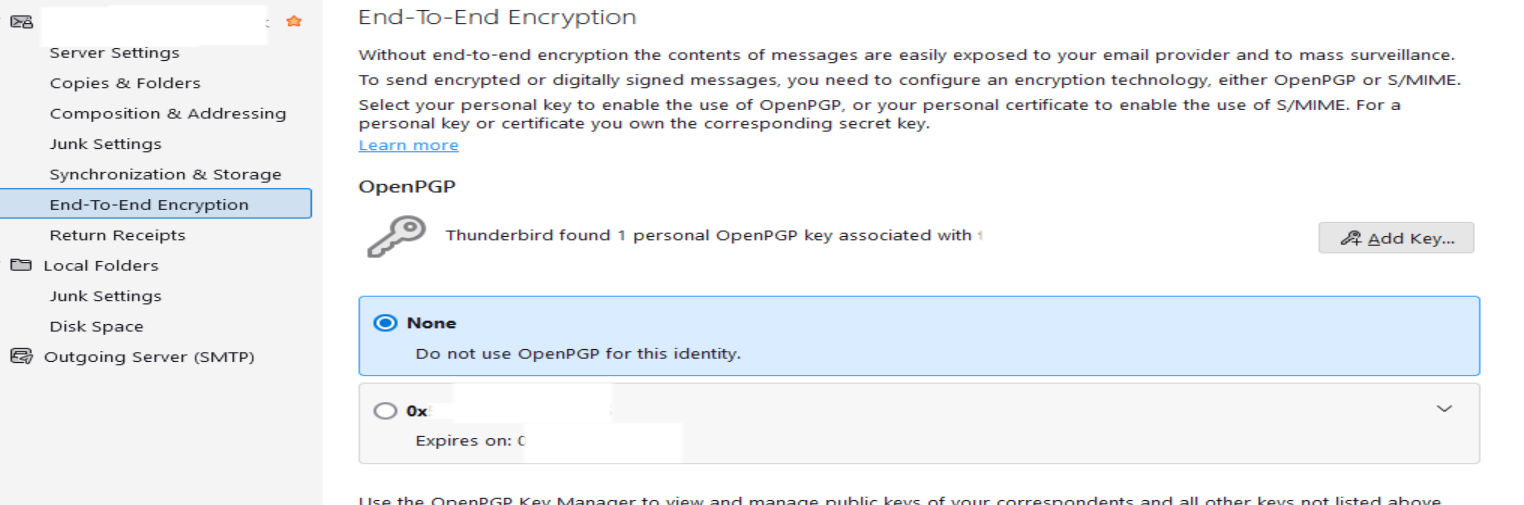Open Junk Settings under Local Folders
This screenshot has width=1524, height=505.
pos(105,296)
